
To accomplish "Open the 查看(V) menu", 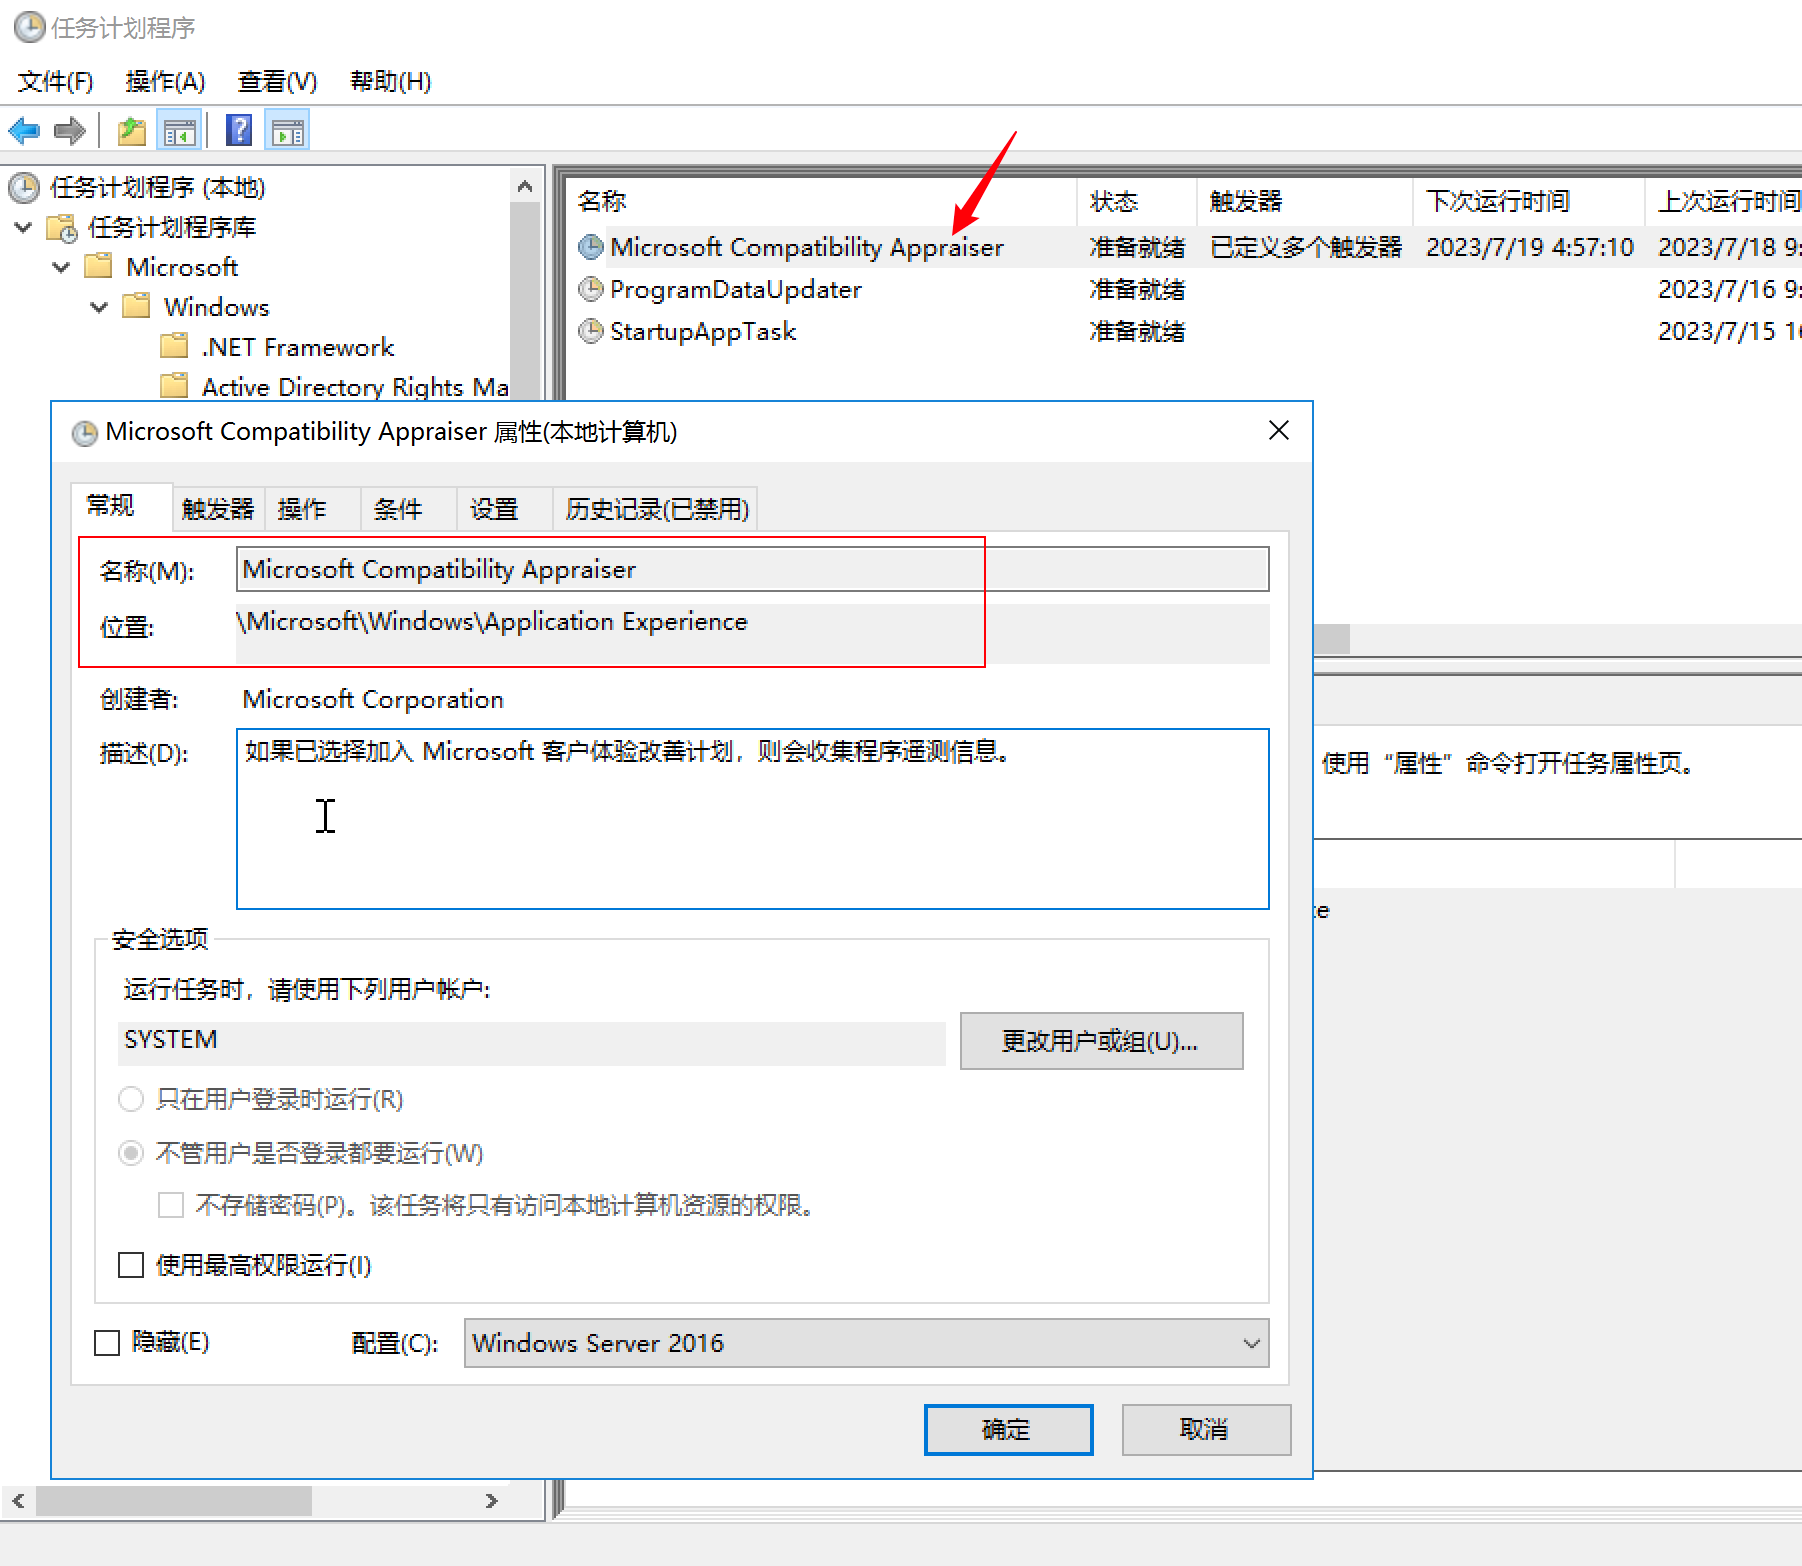I will [276, 81].
